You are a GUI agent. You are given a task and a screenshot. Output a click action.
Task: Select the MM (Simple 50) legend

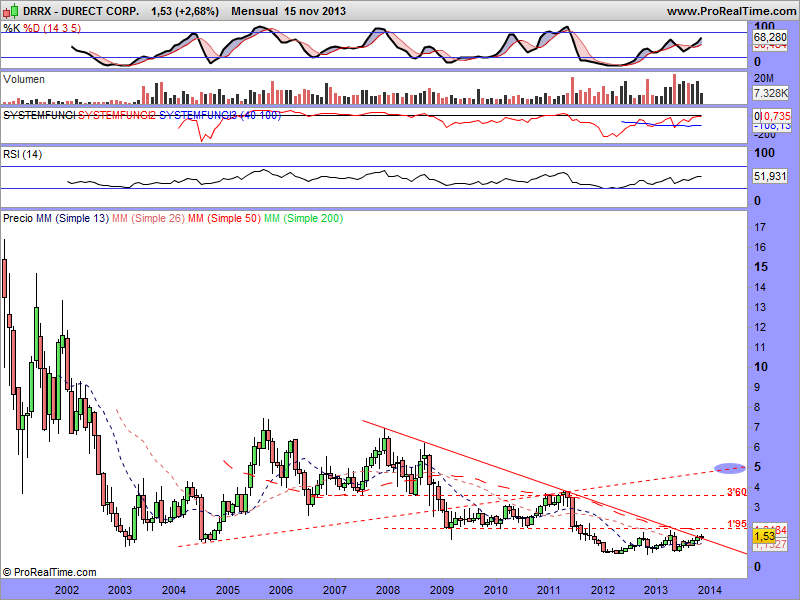[x=224, y=218]
